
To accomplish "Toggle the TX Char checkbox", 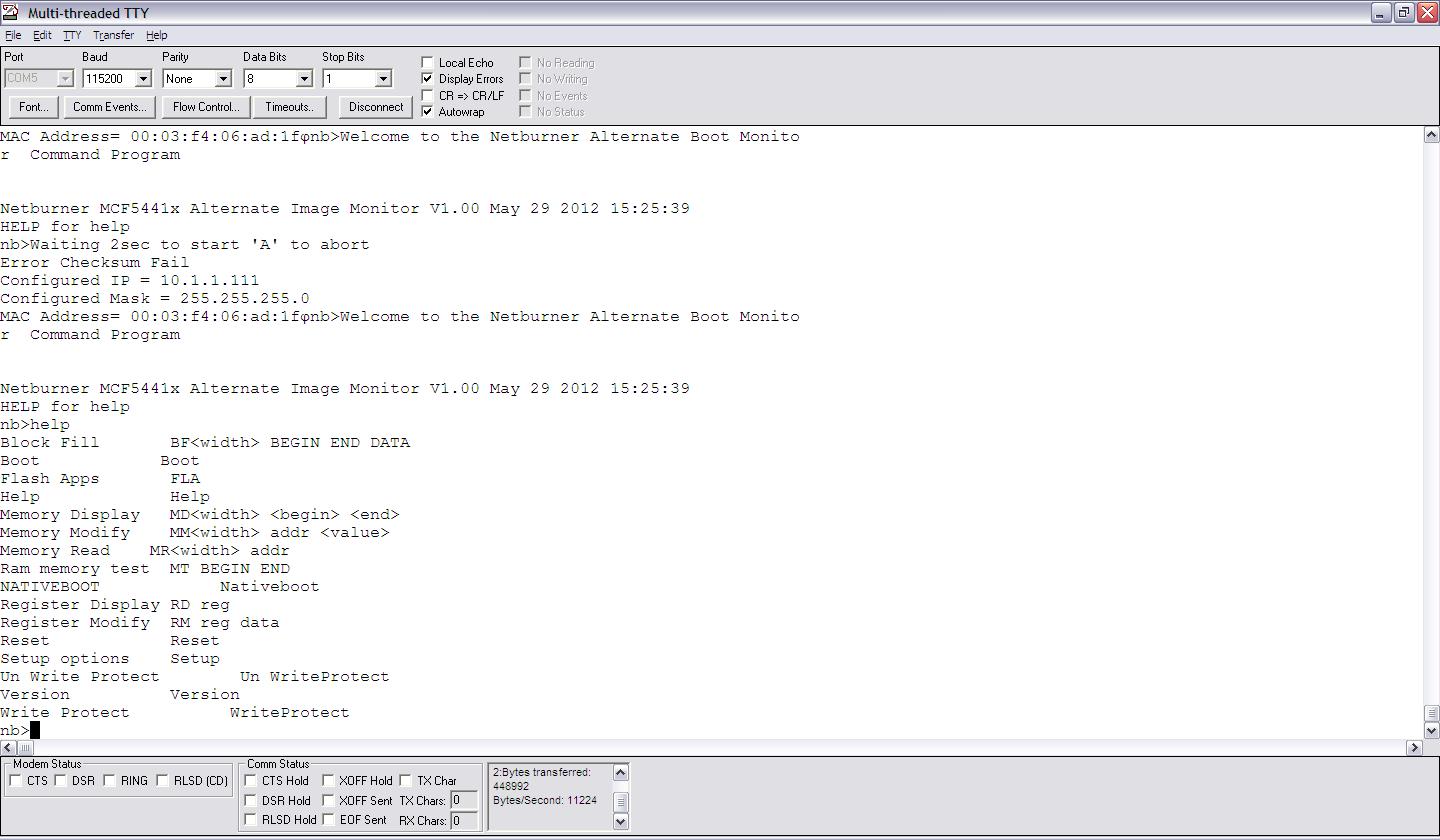I will pos(406,781).
